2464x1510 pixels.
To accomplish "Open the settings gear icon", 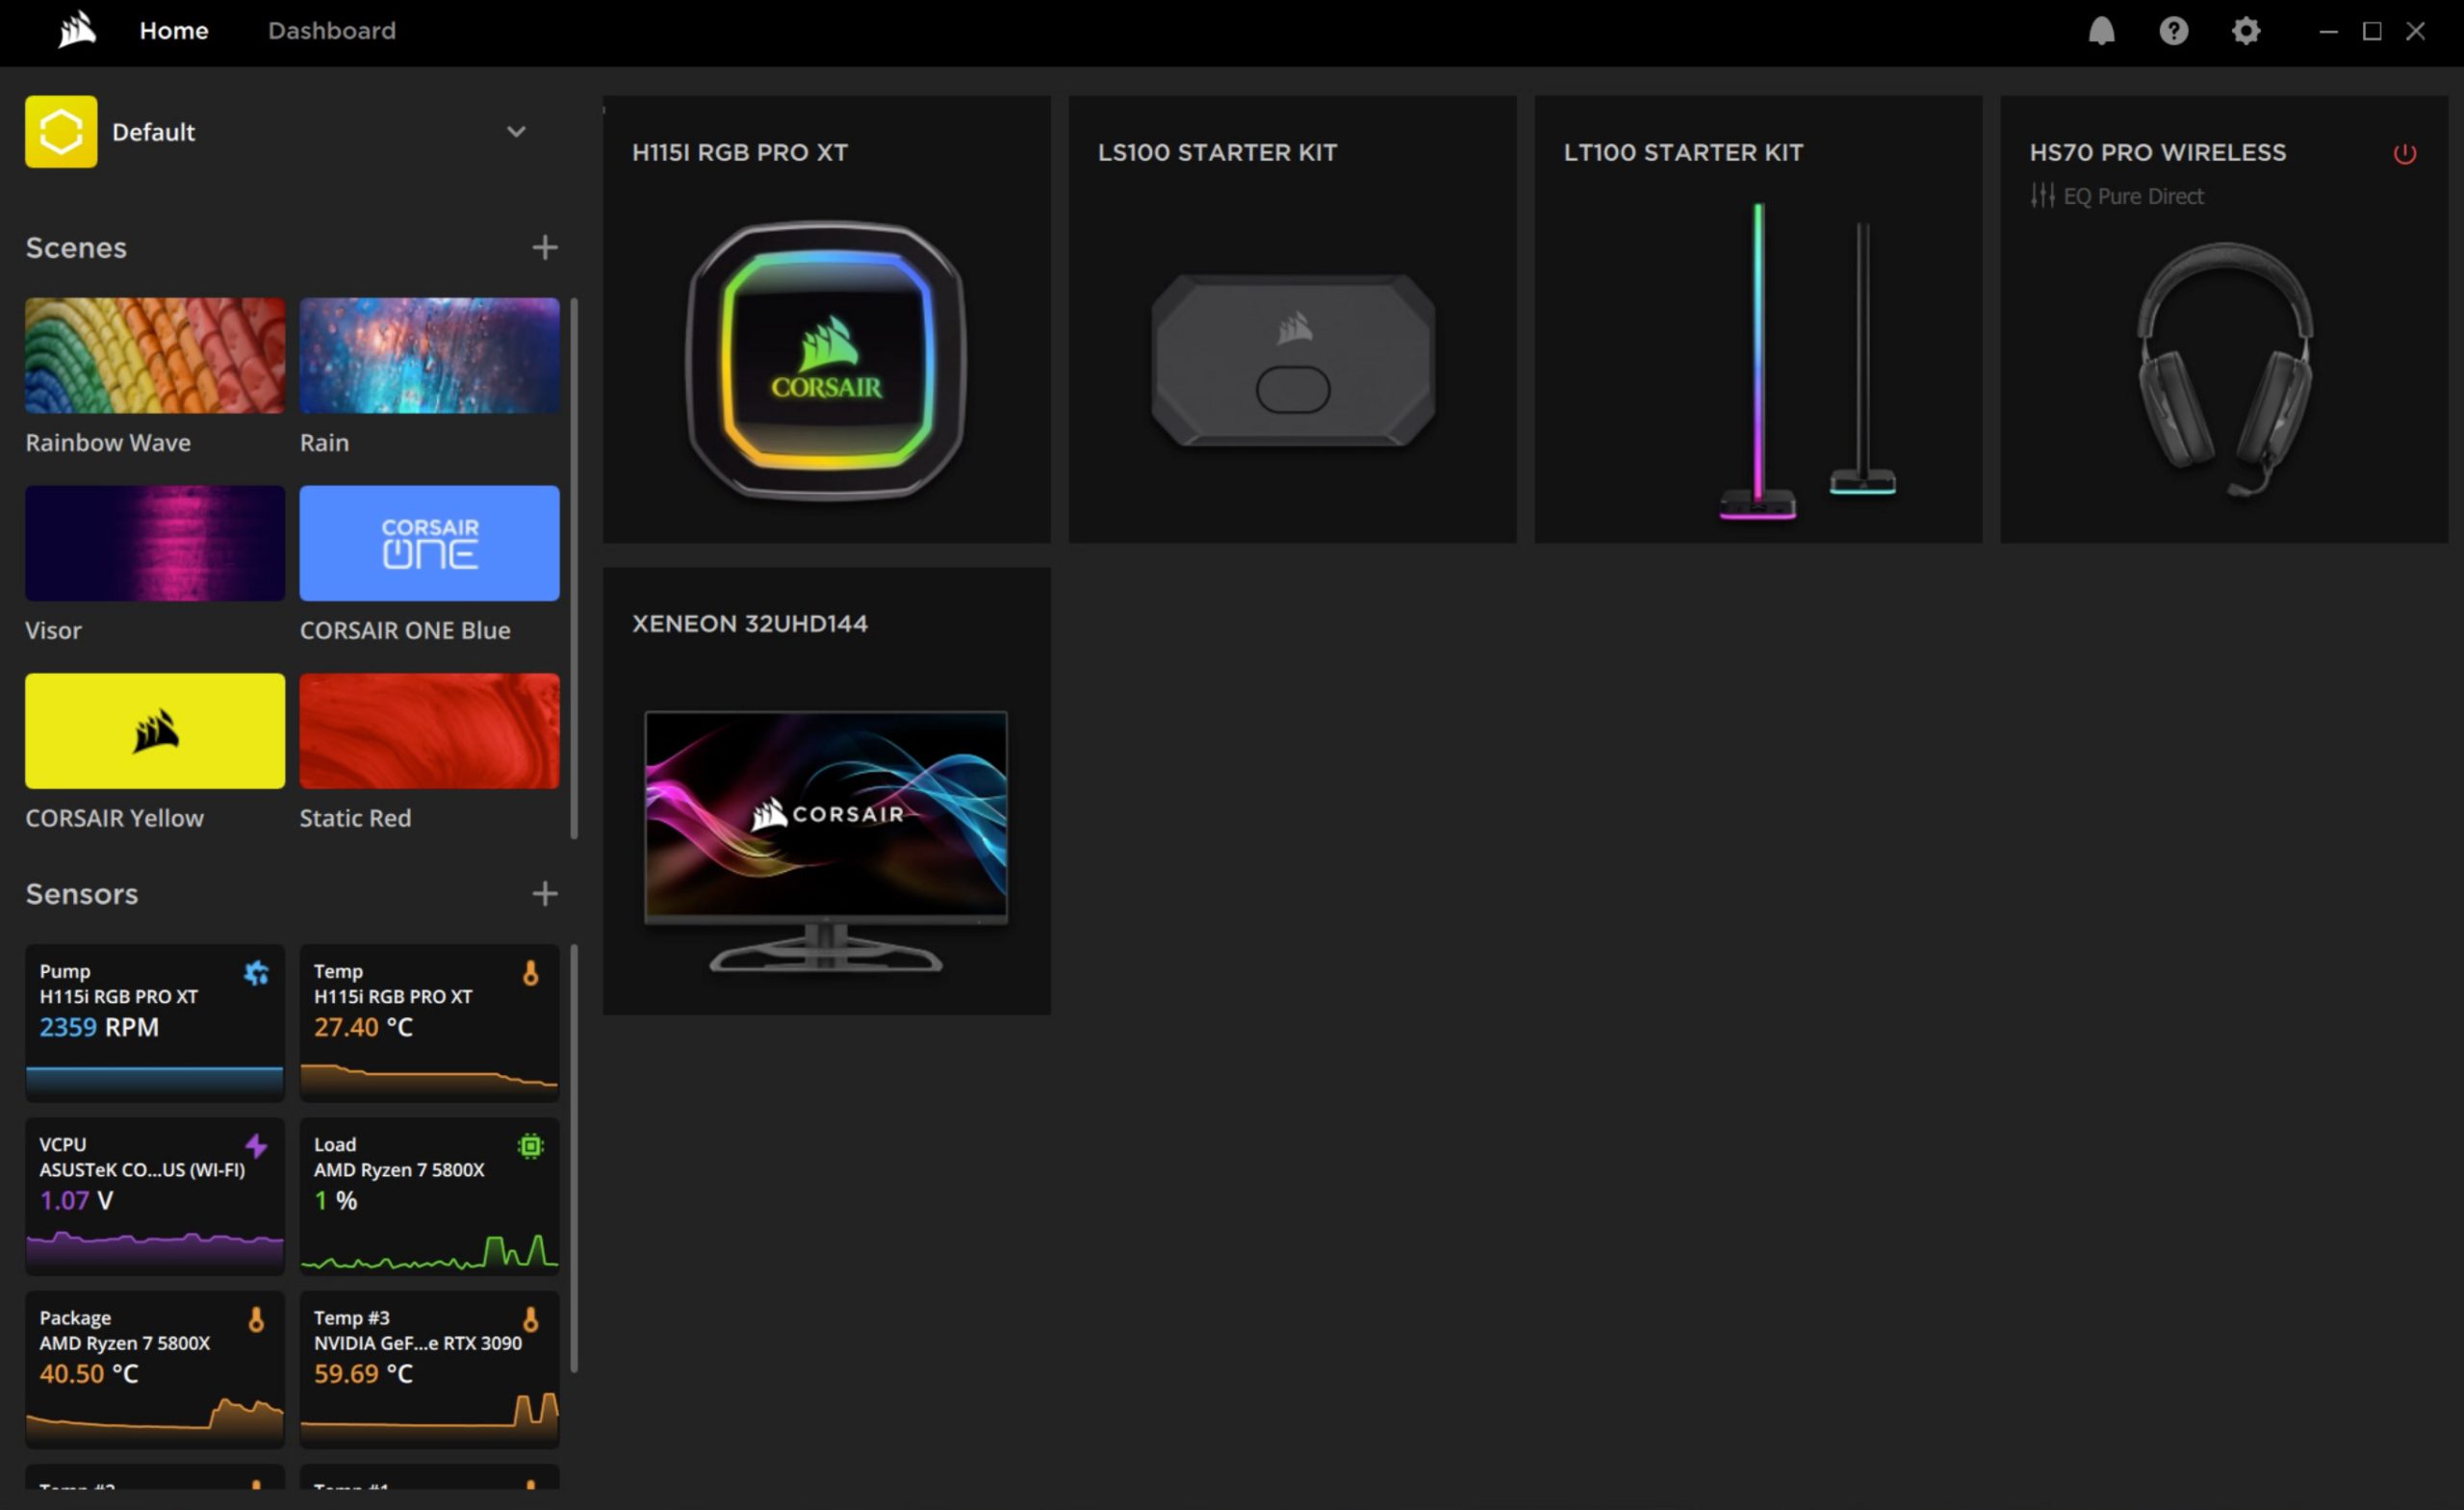I will [2246, 31].
